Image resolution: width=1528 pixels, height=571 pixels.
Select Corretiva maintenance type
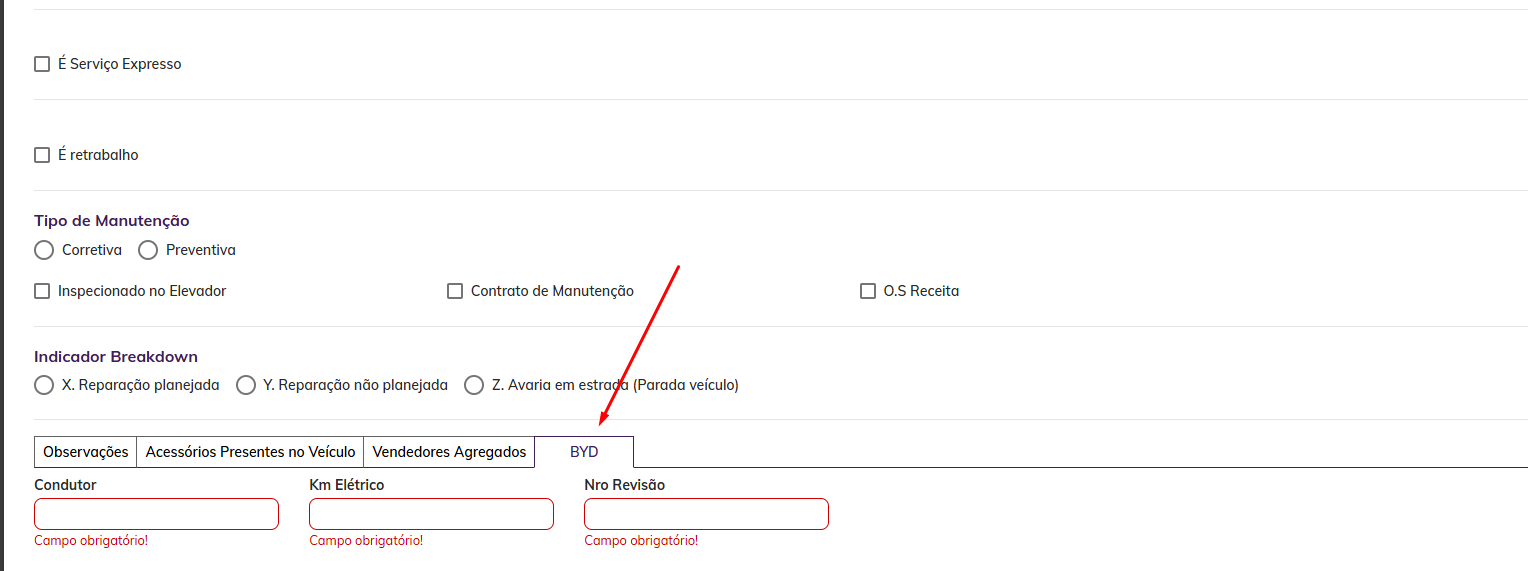[x=44, y=250]
